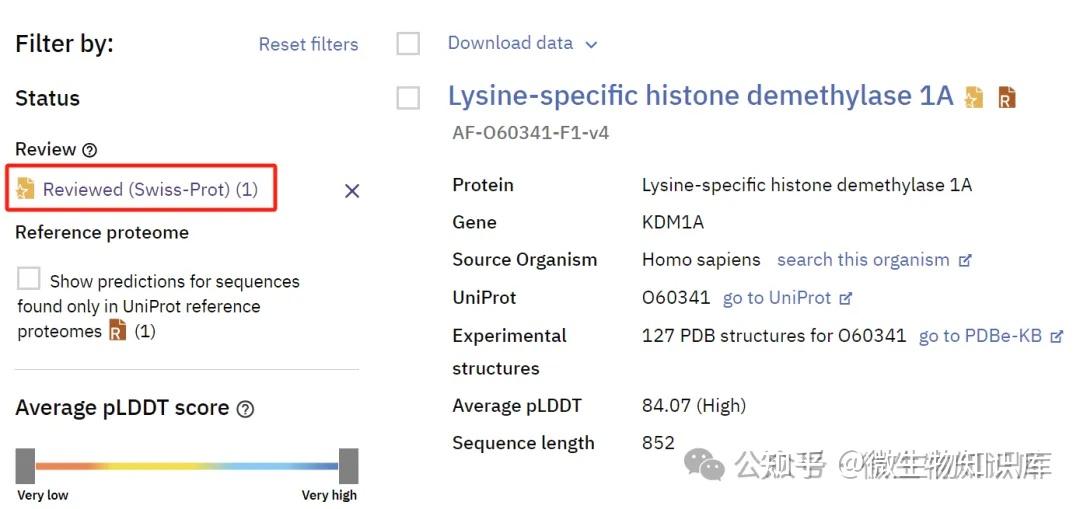Click the Review help question-mark icon
Viewport: 1080px width, 509px height.
(90, 150)
